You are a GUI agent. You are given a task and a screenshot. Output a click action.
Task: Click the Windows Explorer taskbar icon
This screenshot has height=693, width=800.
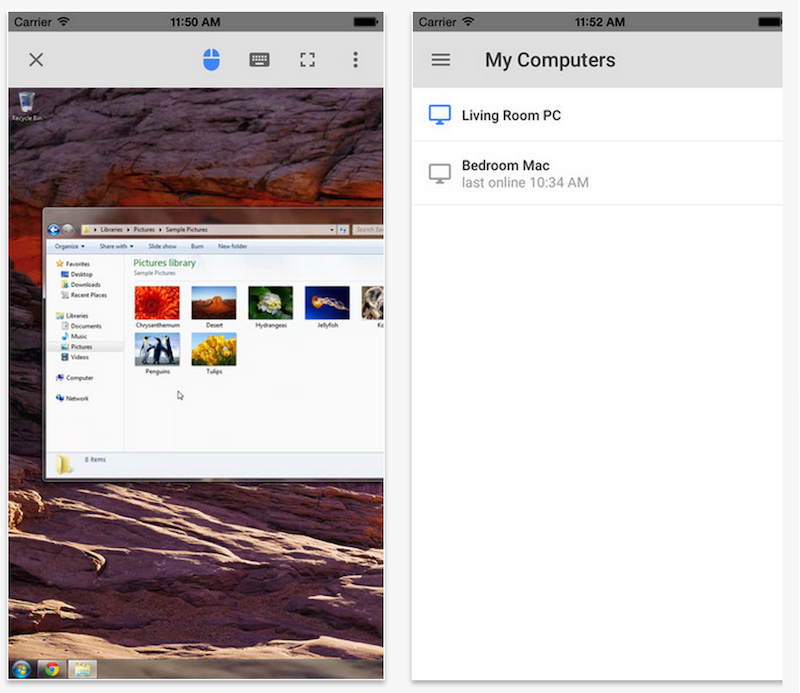coord(83,670)
